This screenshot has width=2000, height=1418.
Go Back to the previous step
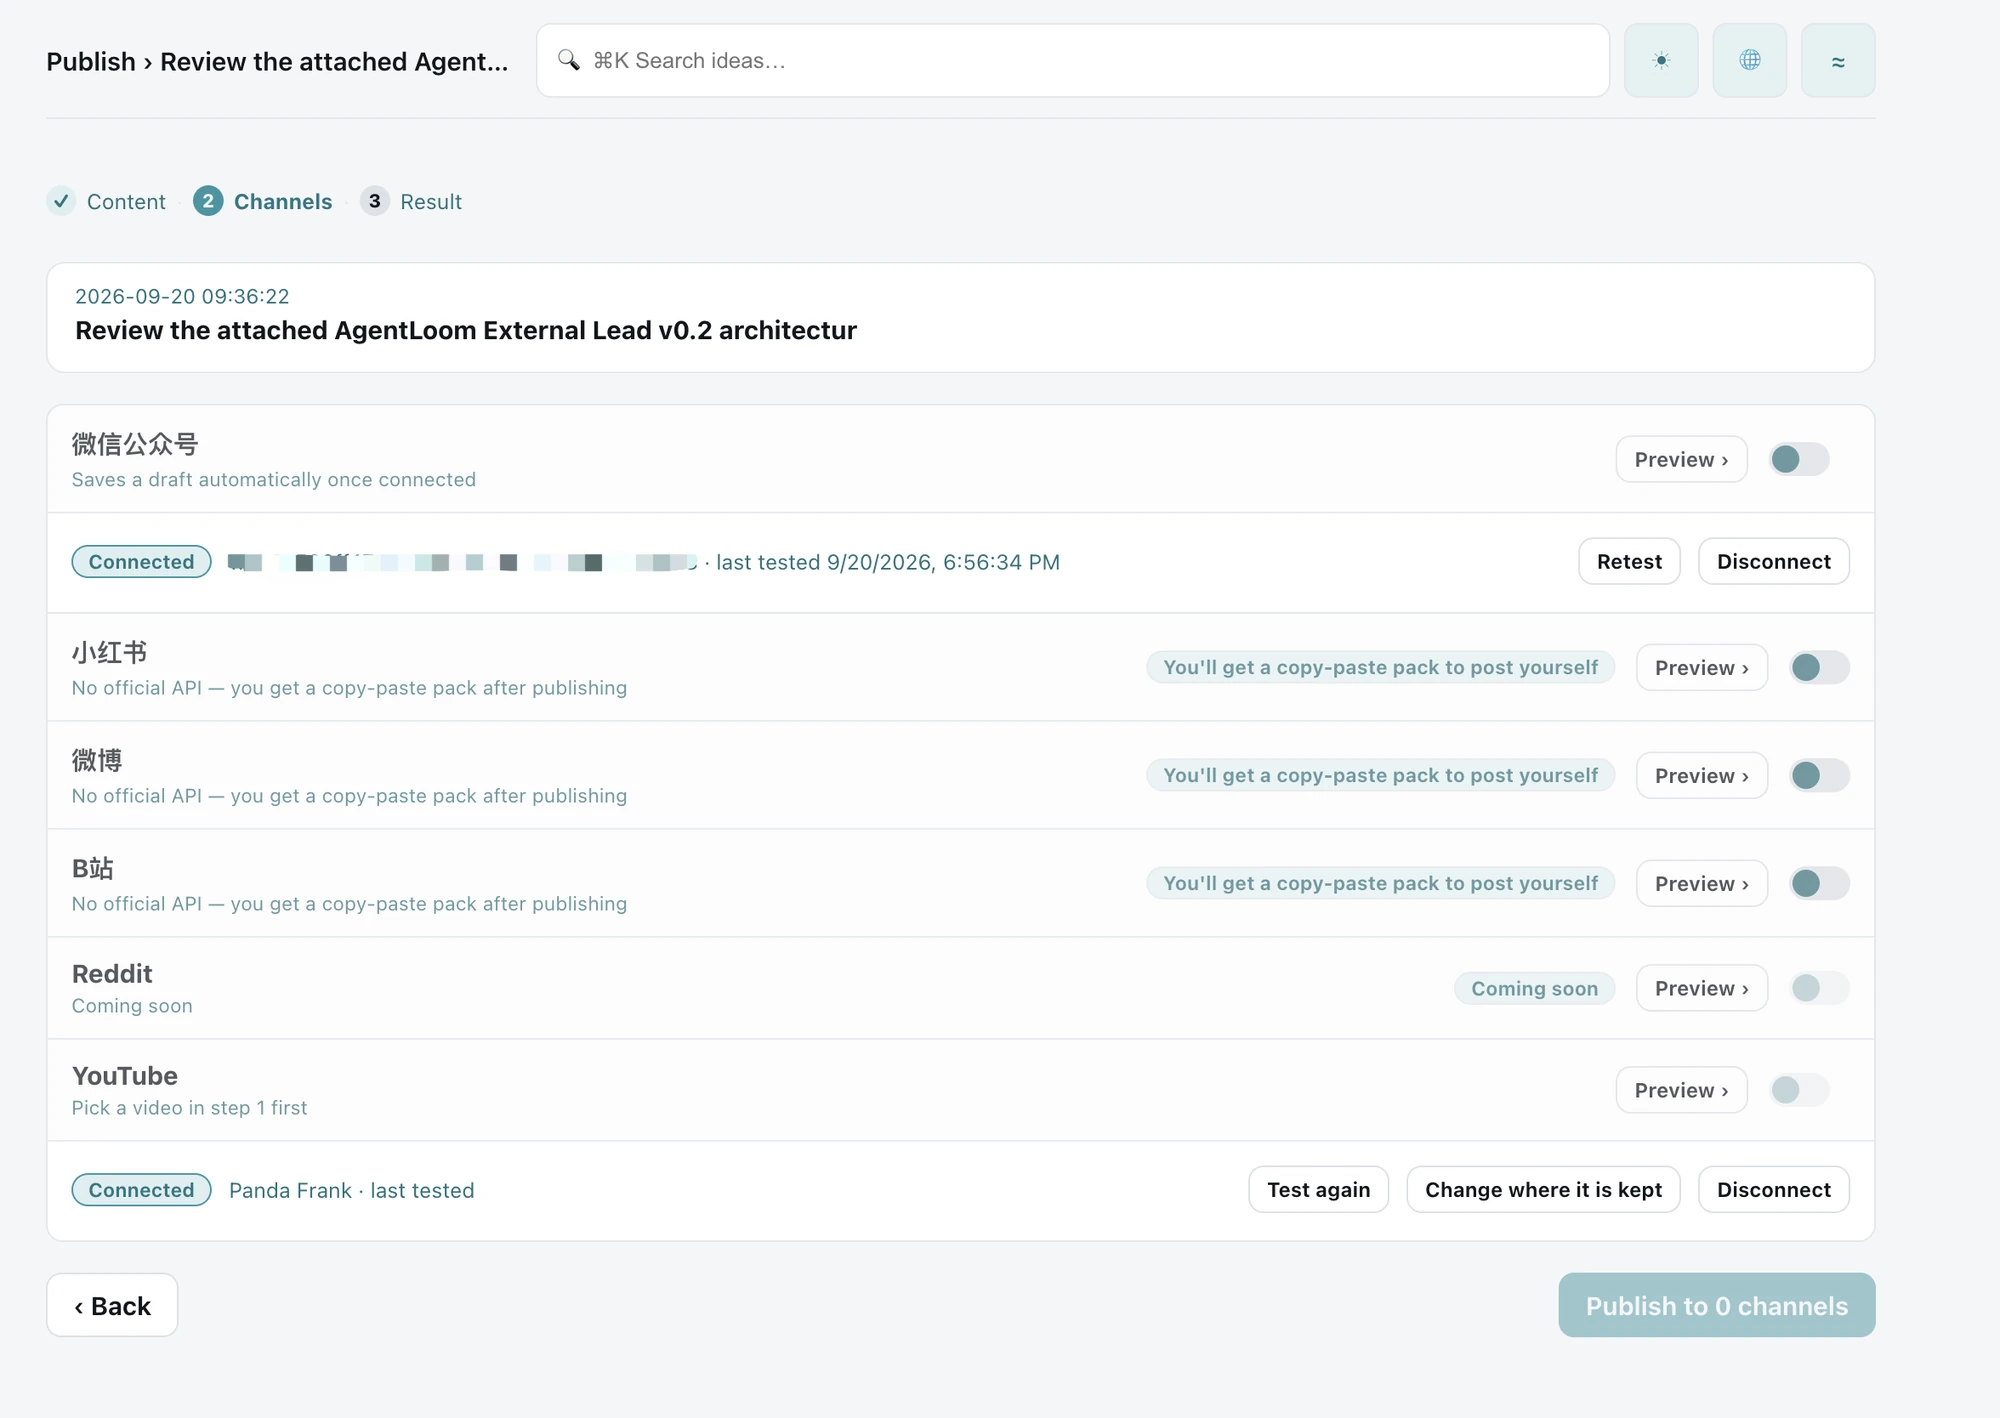pos(112,1305)
